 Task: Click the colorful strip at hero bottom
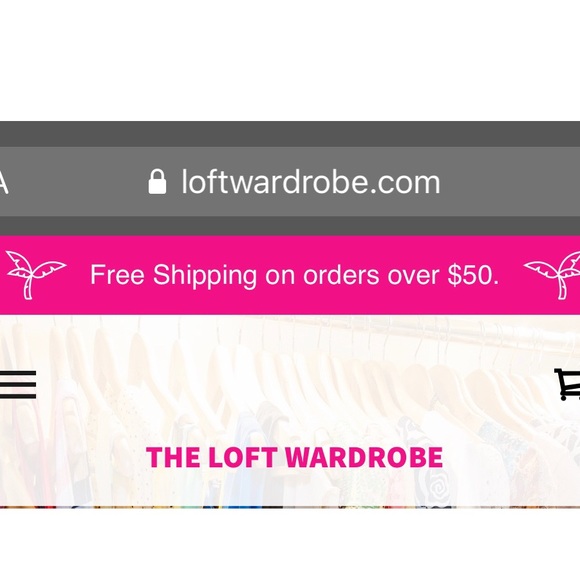[290, 506]
